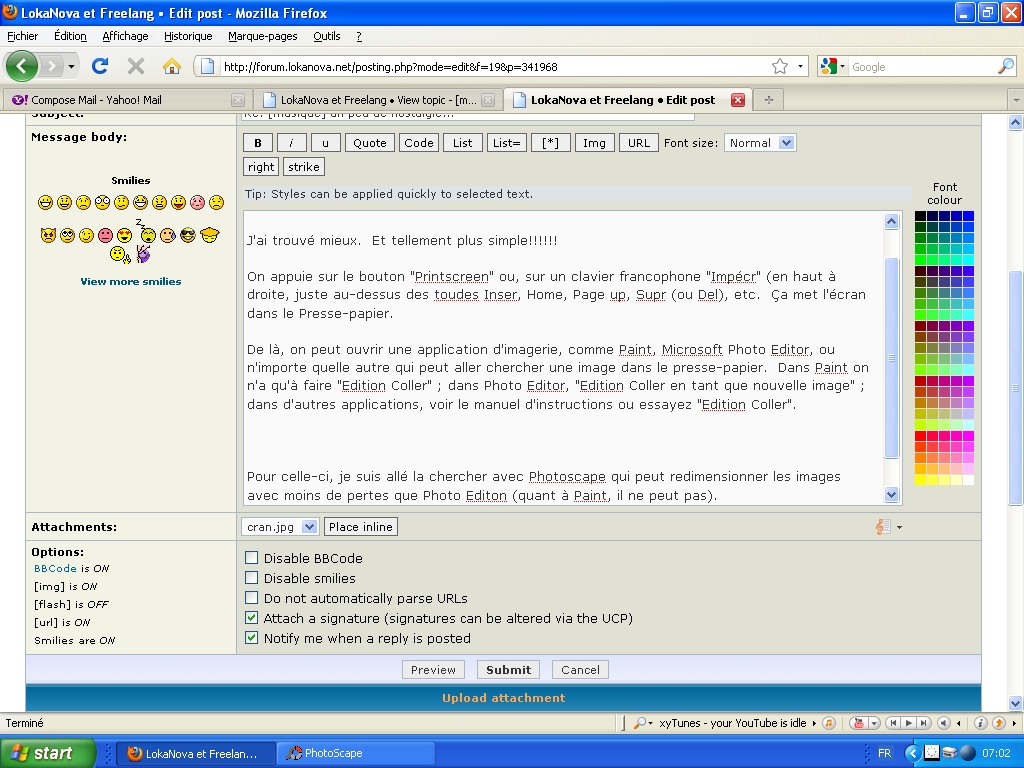The image size is (1024, 768).
Task: Go to previous track in xyTunes
Action: [893, 723]
